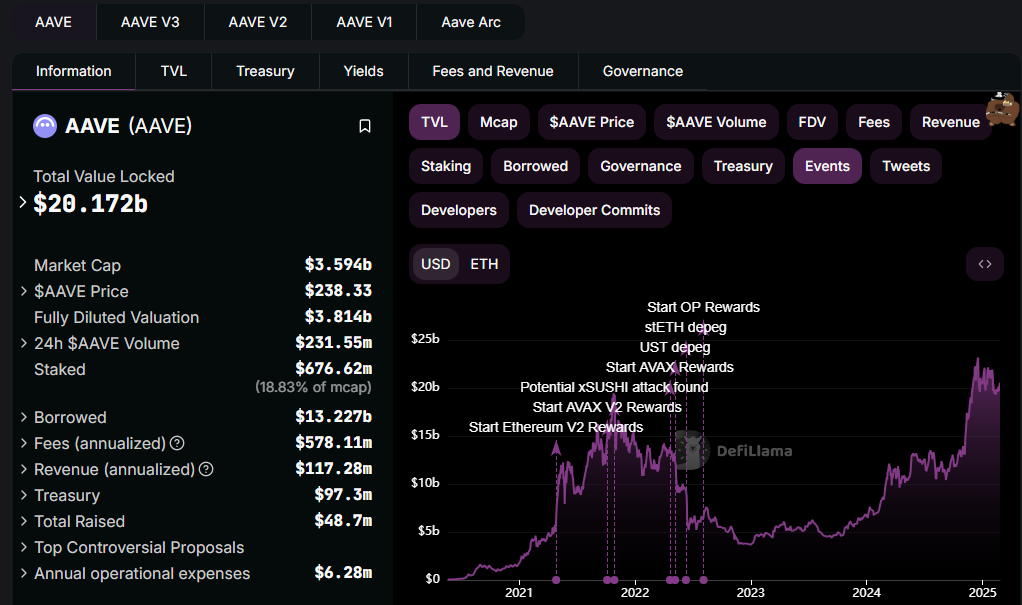Click the first event marker dot on timeline
The image size is (1022, 605).
click(x=556, y=580)
